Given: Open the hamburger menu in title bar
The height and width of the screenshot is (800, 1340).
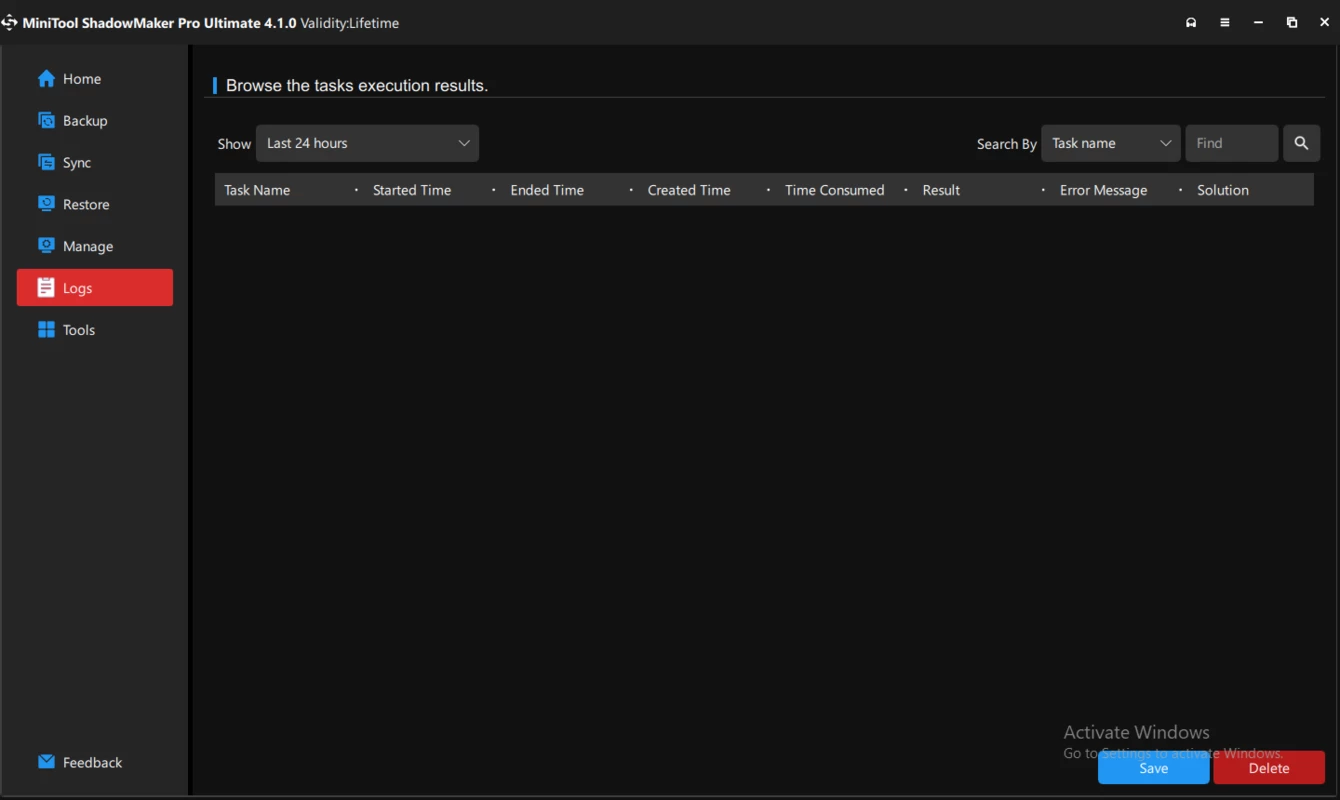Looking at the screenshot, I should pos(1225,23).
